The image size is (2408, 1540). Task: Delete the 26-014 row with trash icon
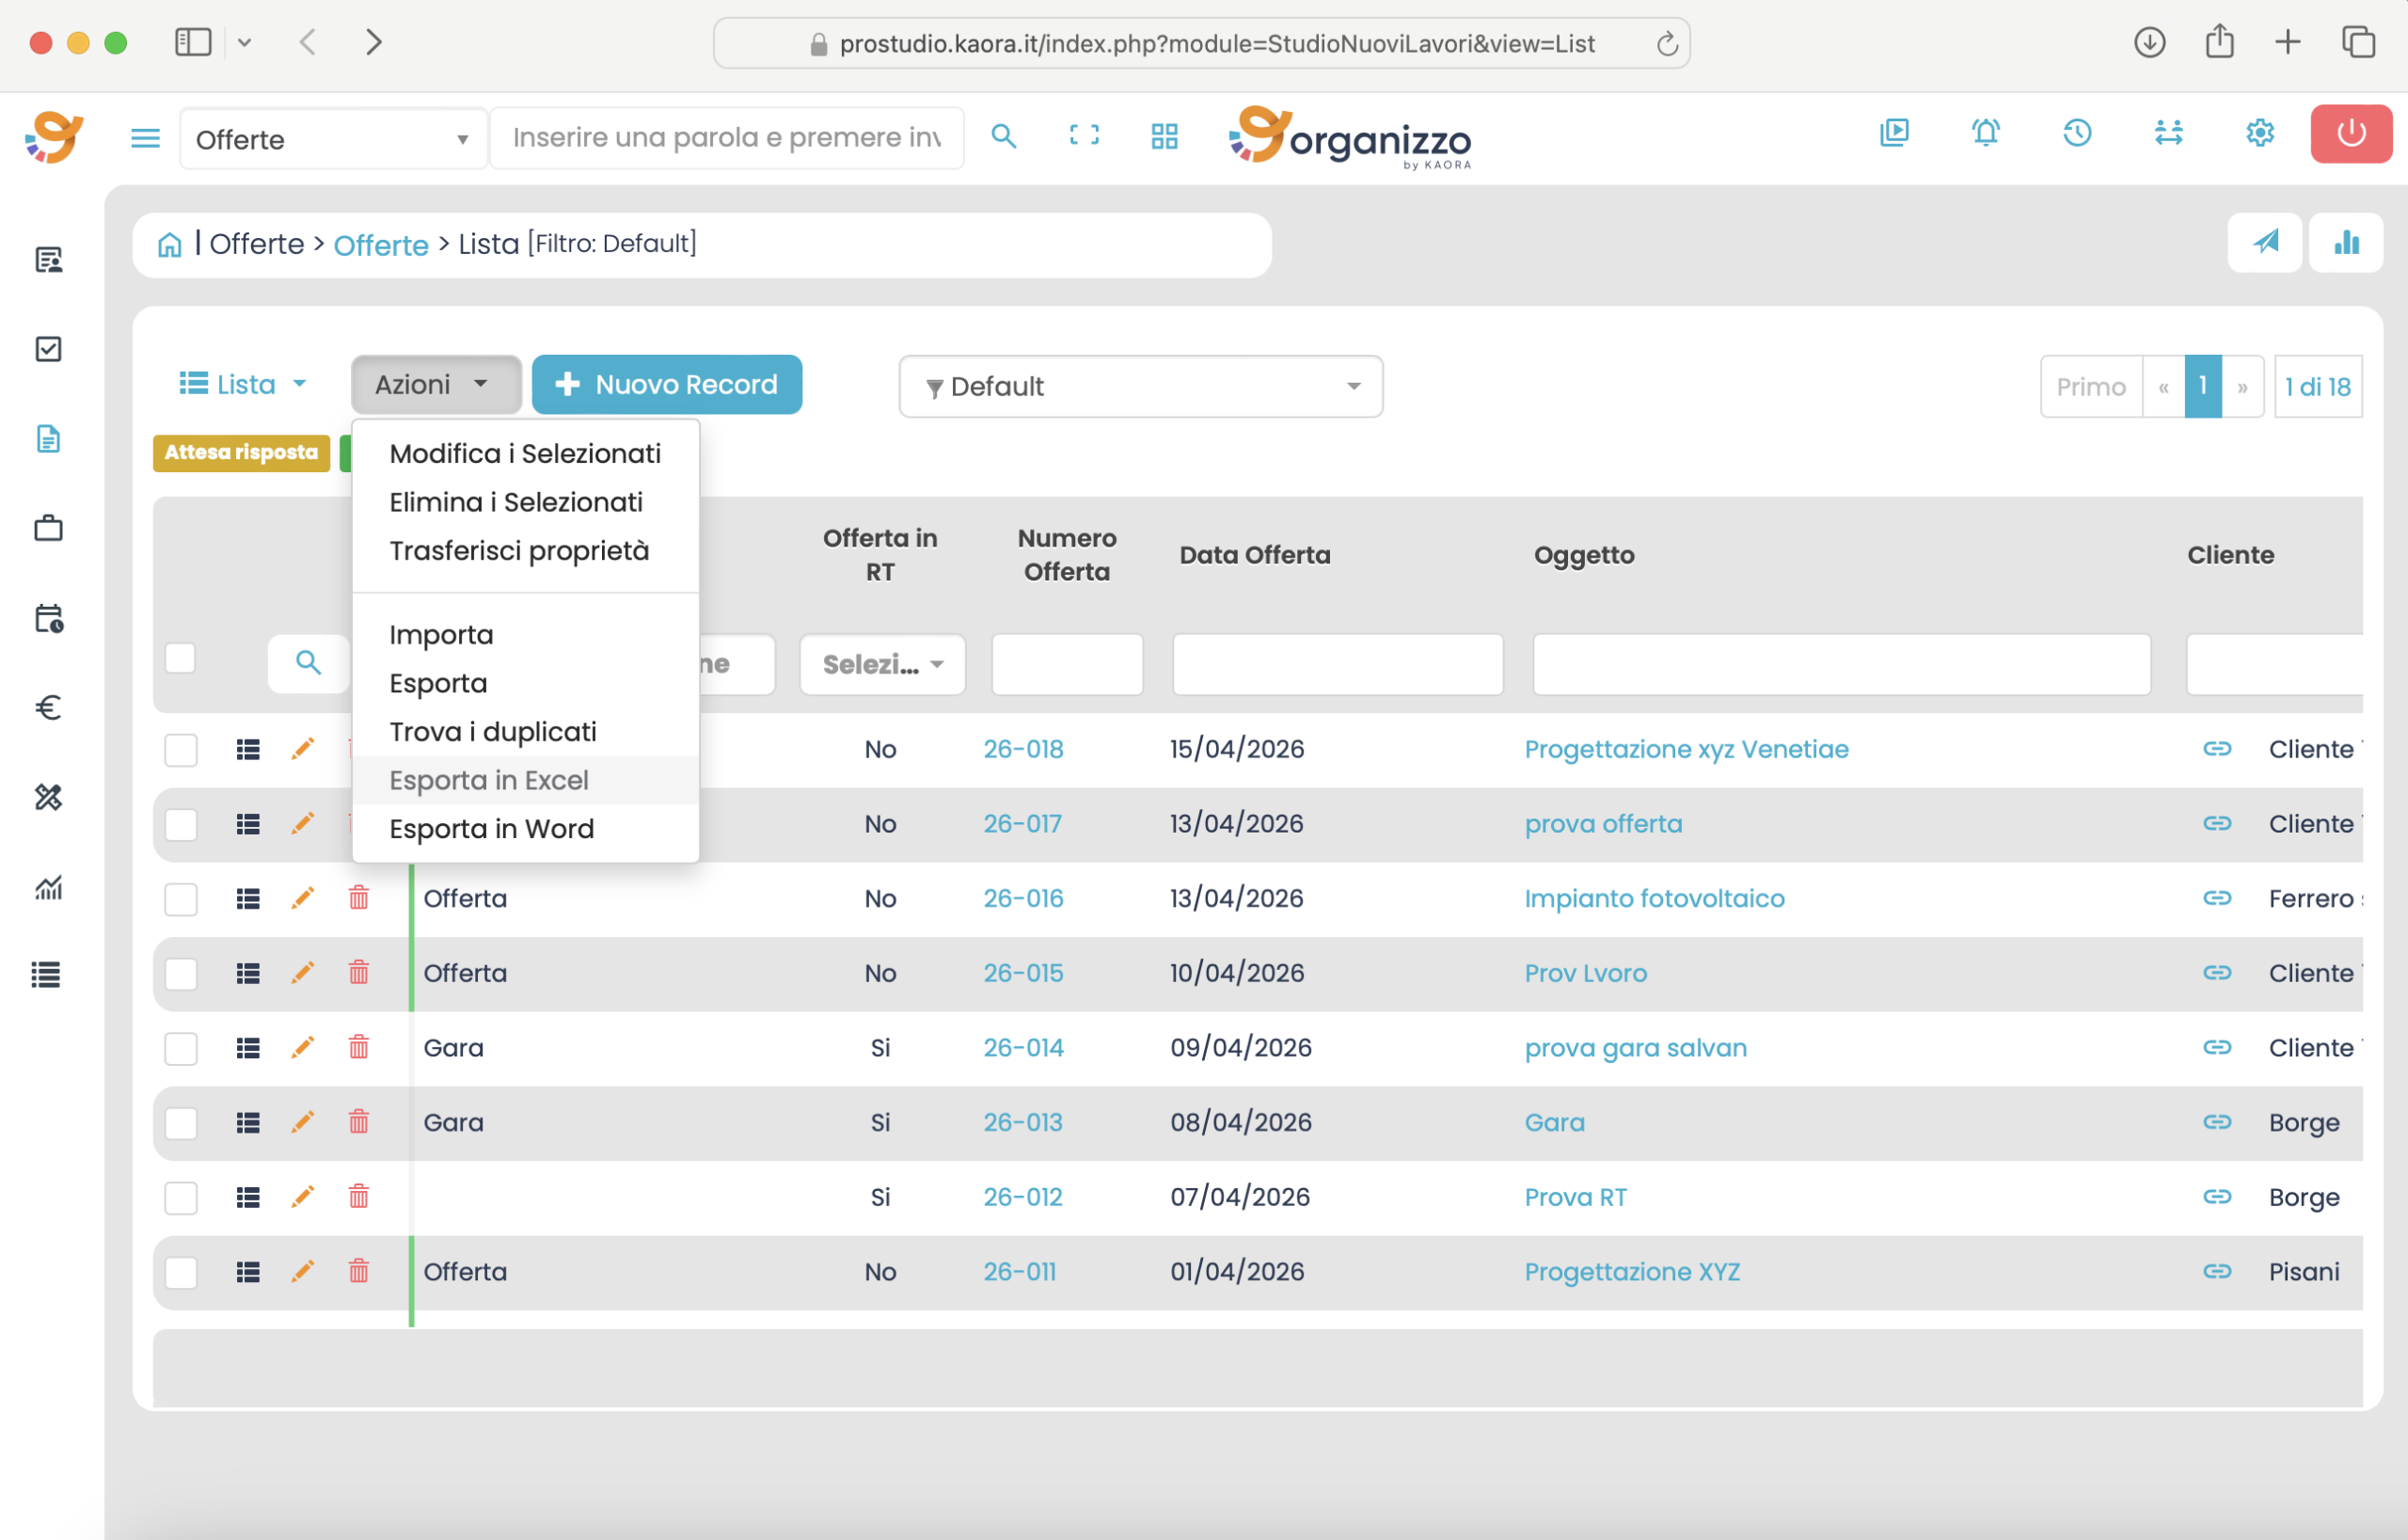pos(359,1047)
